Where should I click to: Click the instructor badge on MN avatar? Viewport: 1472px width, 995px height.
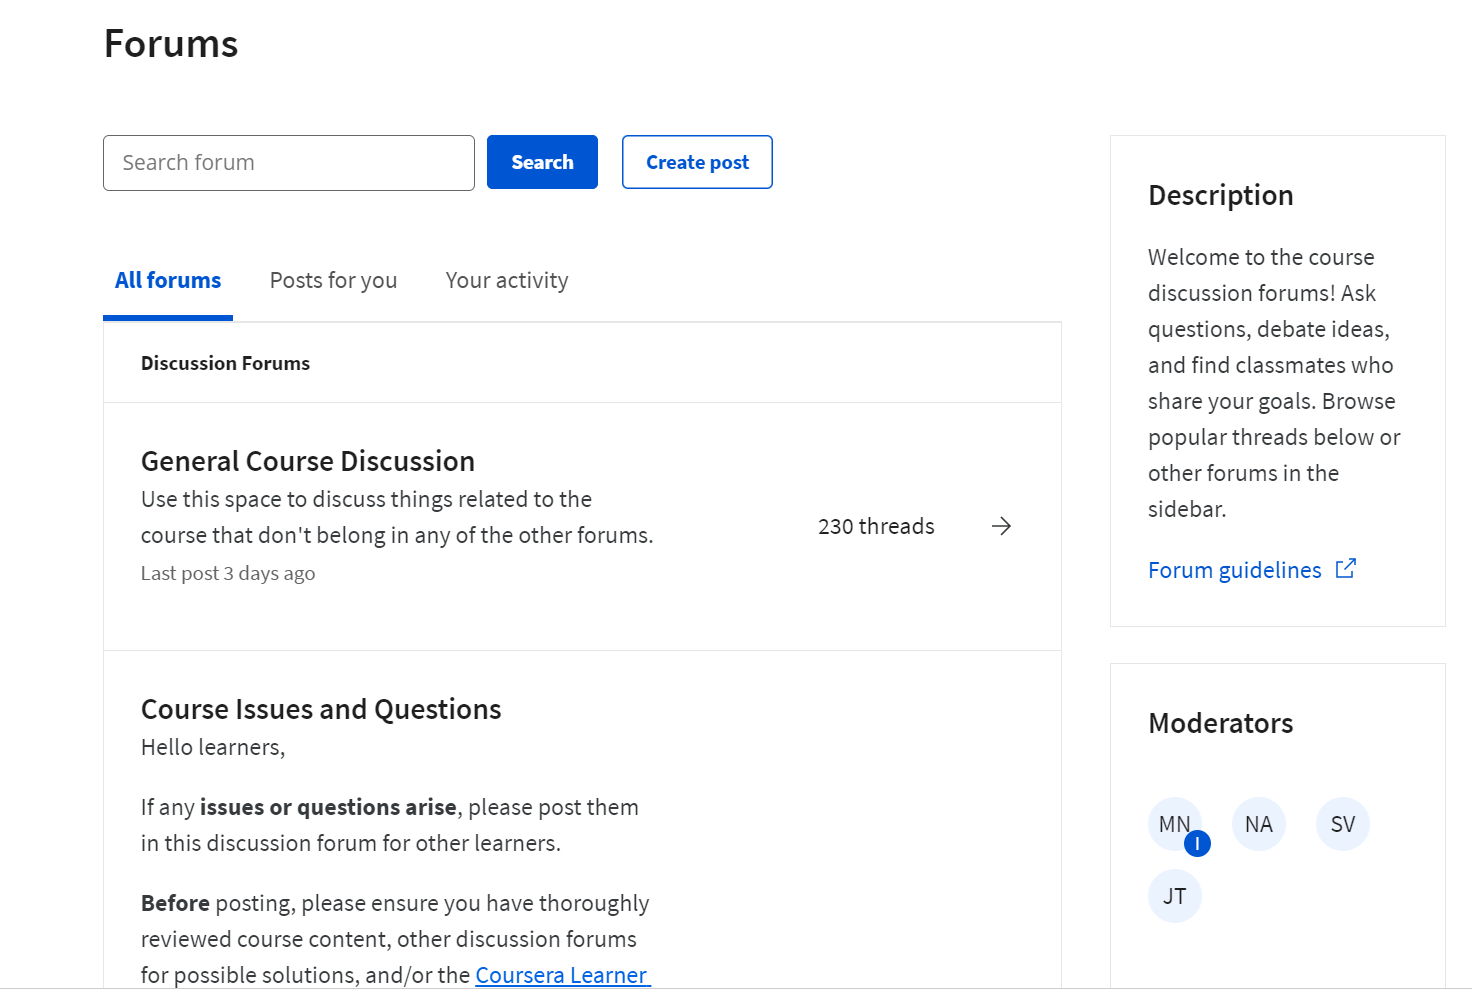[1196, 843]
